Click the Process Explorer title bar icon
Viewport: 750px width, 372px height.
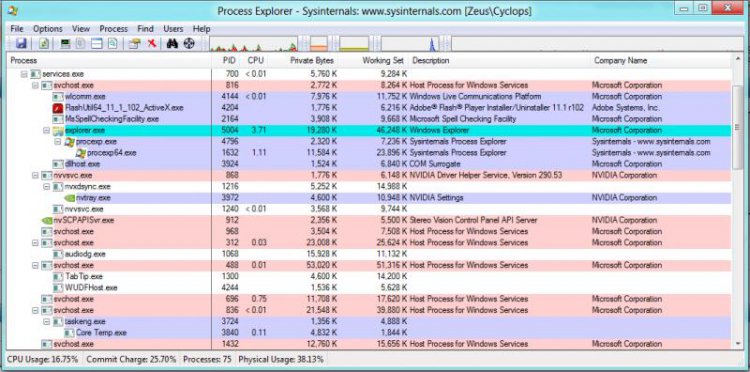tap(13, 10)
